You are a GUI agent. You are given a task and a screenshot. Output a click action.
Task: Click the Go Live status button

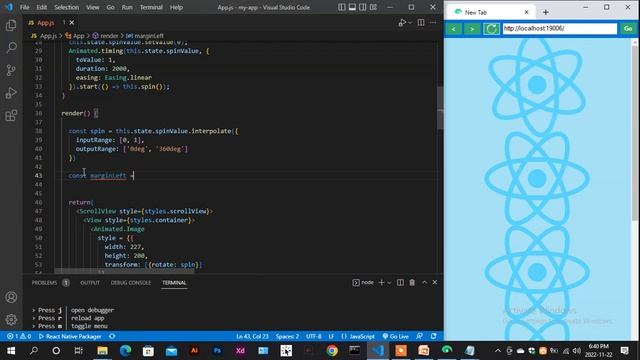pos(396,336)
